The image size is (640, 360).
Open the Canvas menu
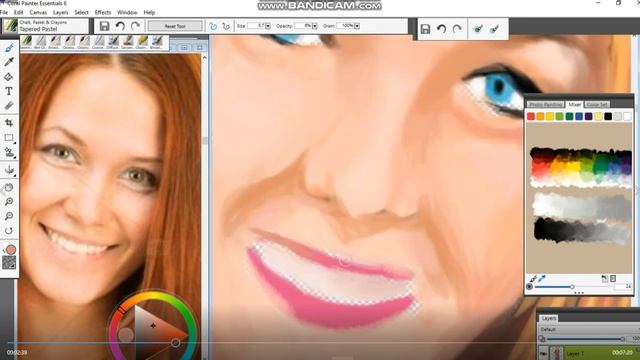click(38, 13)
